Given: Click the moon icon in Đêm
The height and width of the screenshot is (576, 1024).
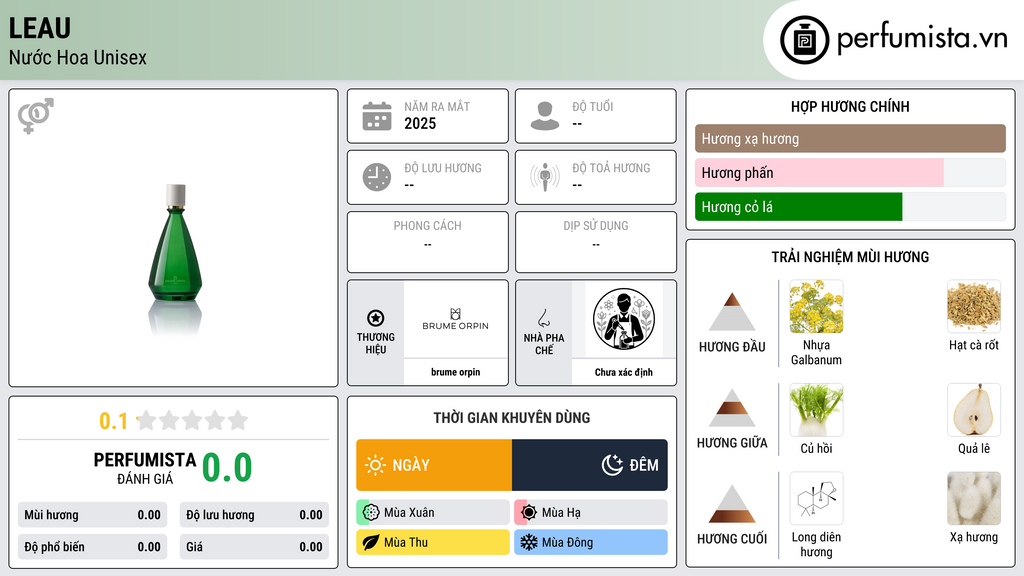Looking at the screenshot, I should point(612,465).
